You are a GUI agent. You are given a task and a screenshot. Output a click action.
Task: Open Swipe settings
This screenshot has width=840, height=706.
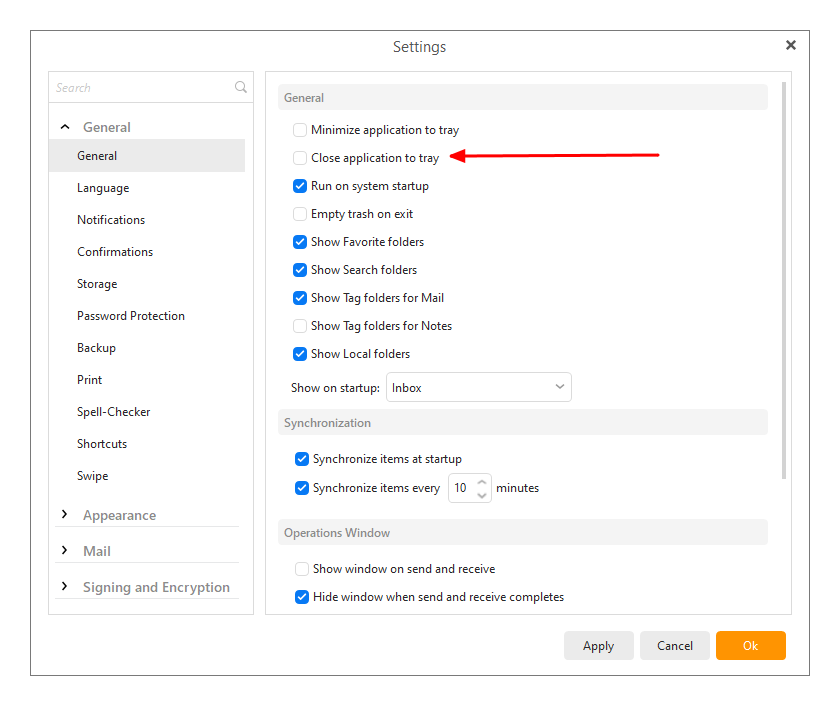(93, 476)
